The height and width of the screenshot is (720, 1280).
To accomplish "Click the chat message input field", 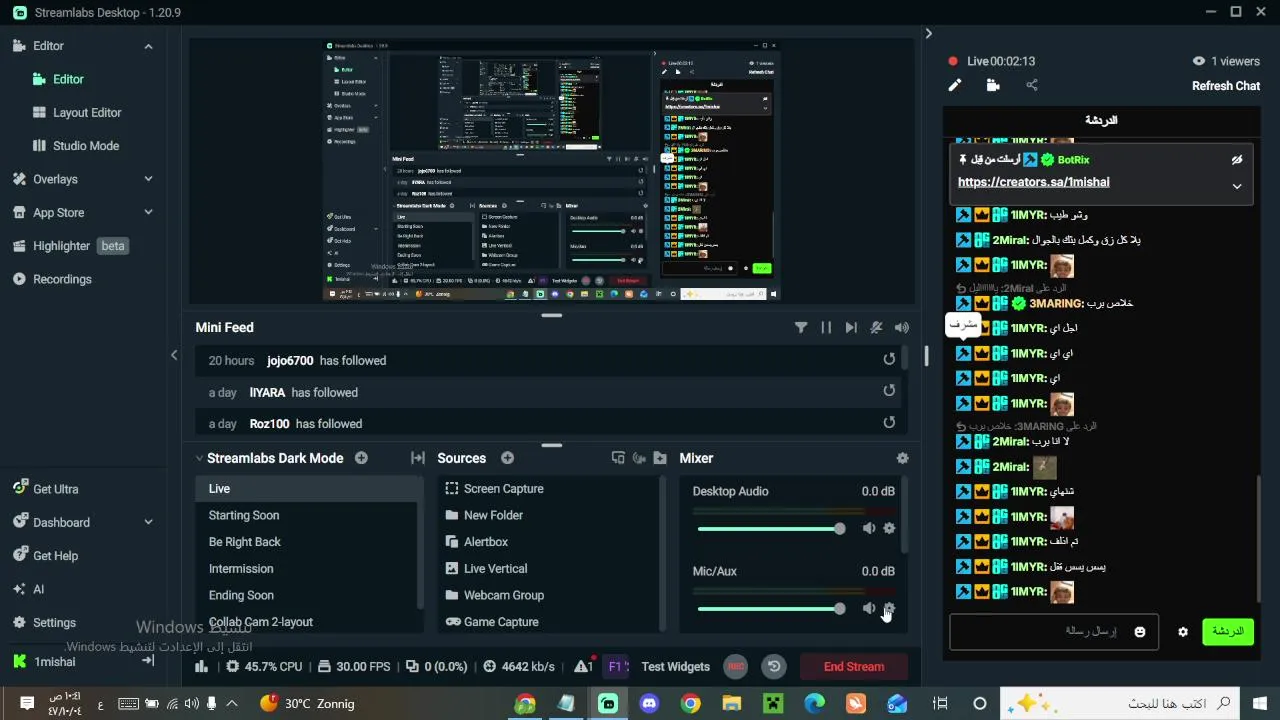I will [x=1054, y=632].
